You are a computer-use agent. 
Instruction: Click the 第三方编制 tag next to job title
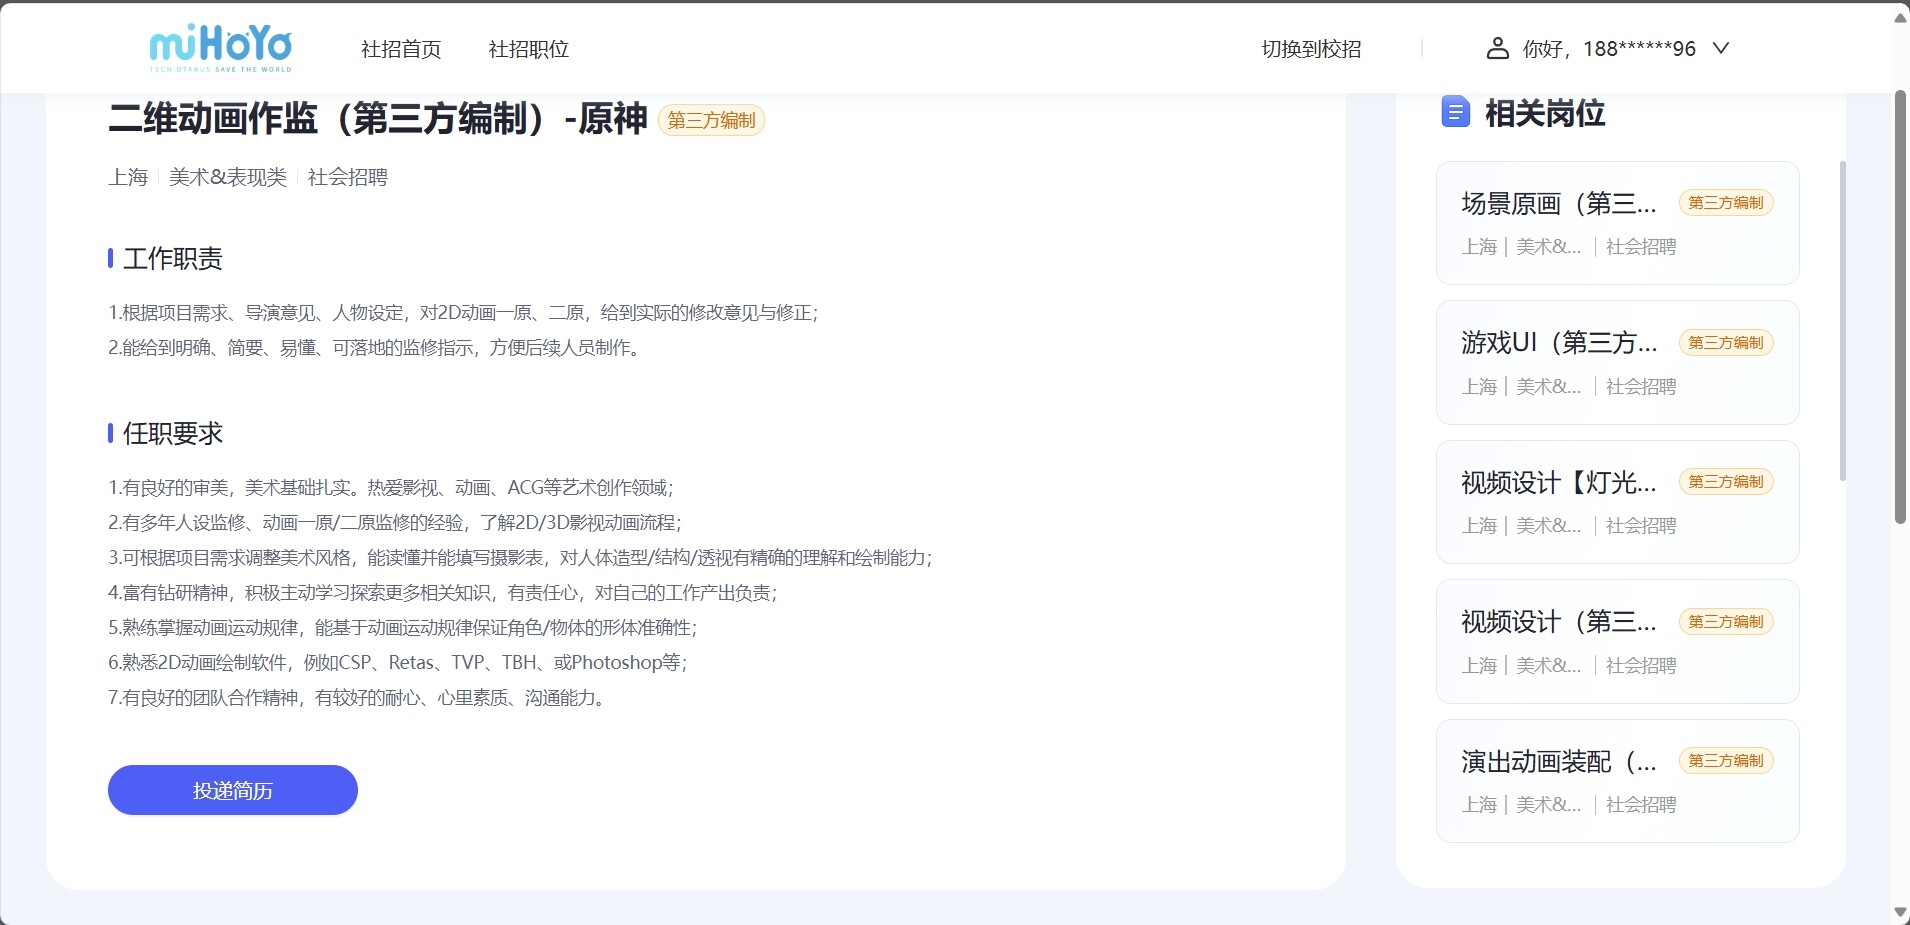(x=711, y=120)
